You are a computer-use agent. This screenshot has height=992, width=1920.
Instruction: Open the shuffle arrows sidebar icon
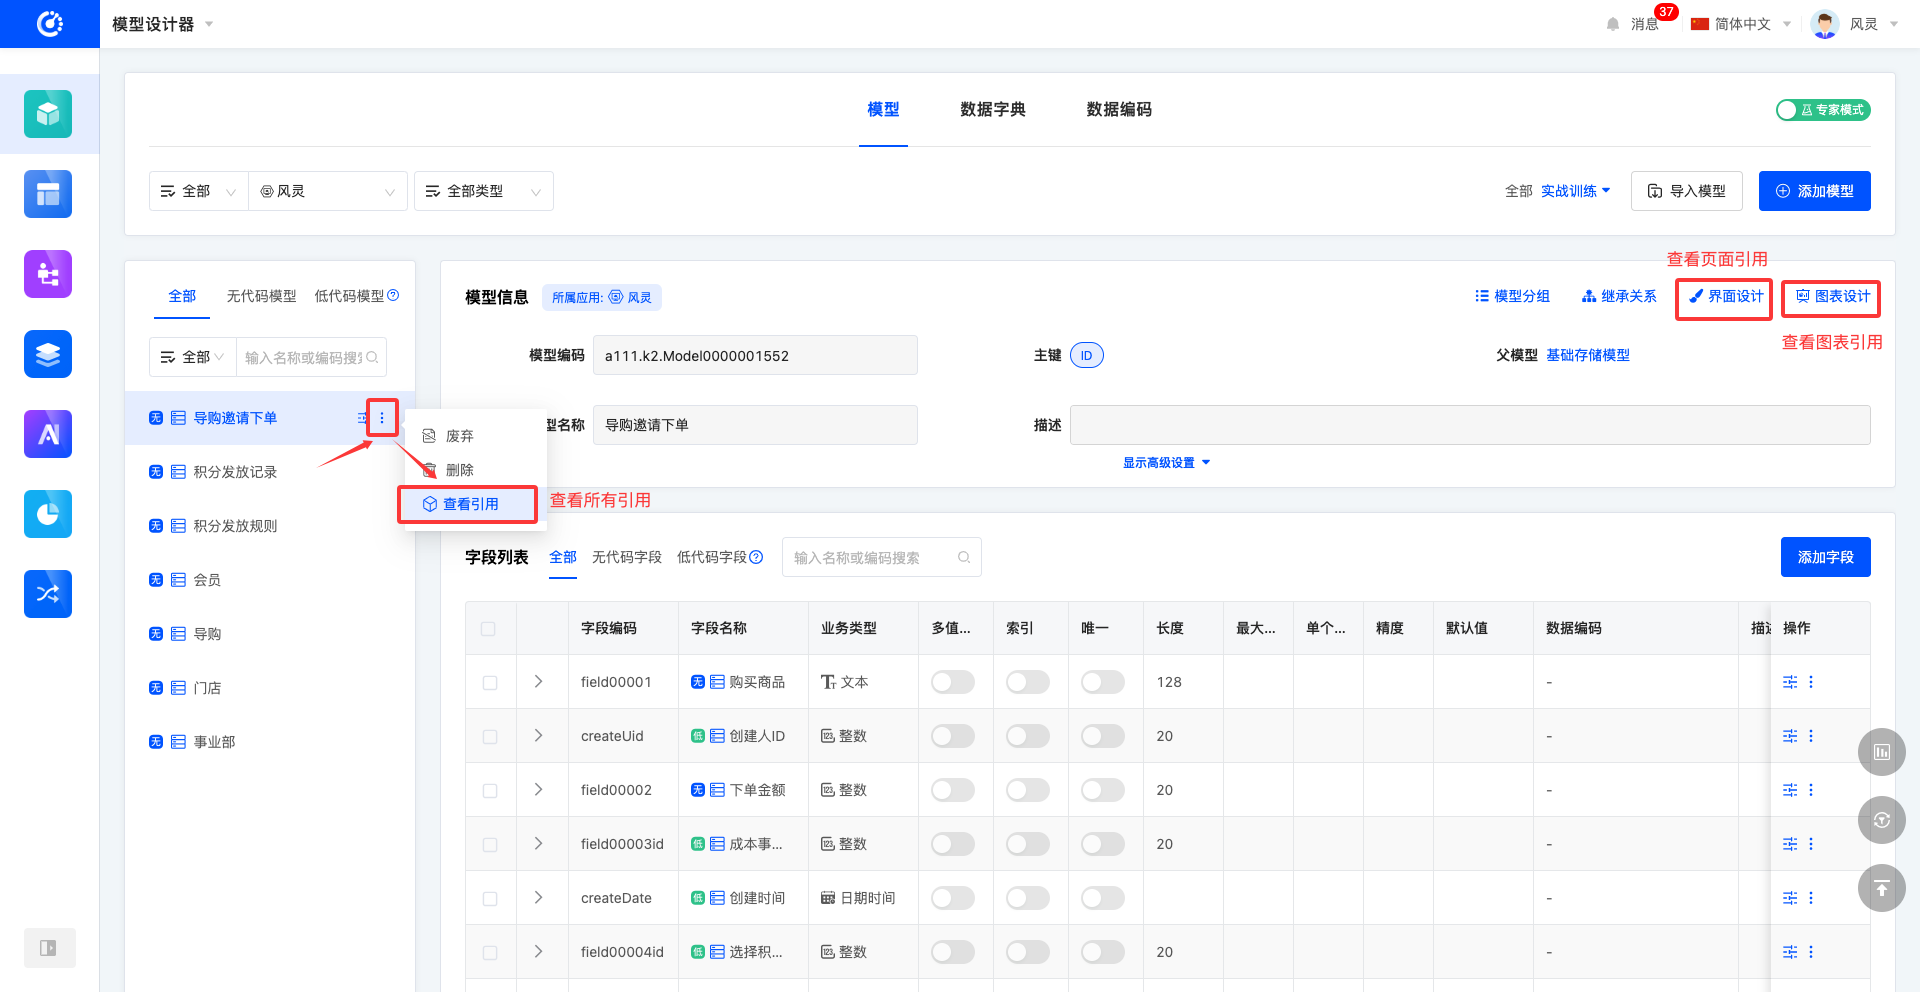coord(48,594)
